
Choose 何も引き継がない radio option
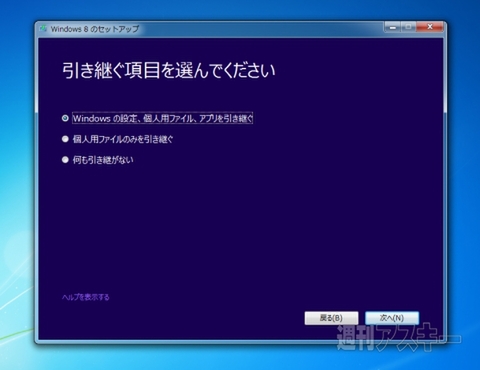pyautogui.click(x=65, y=160)
